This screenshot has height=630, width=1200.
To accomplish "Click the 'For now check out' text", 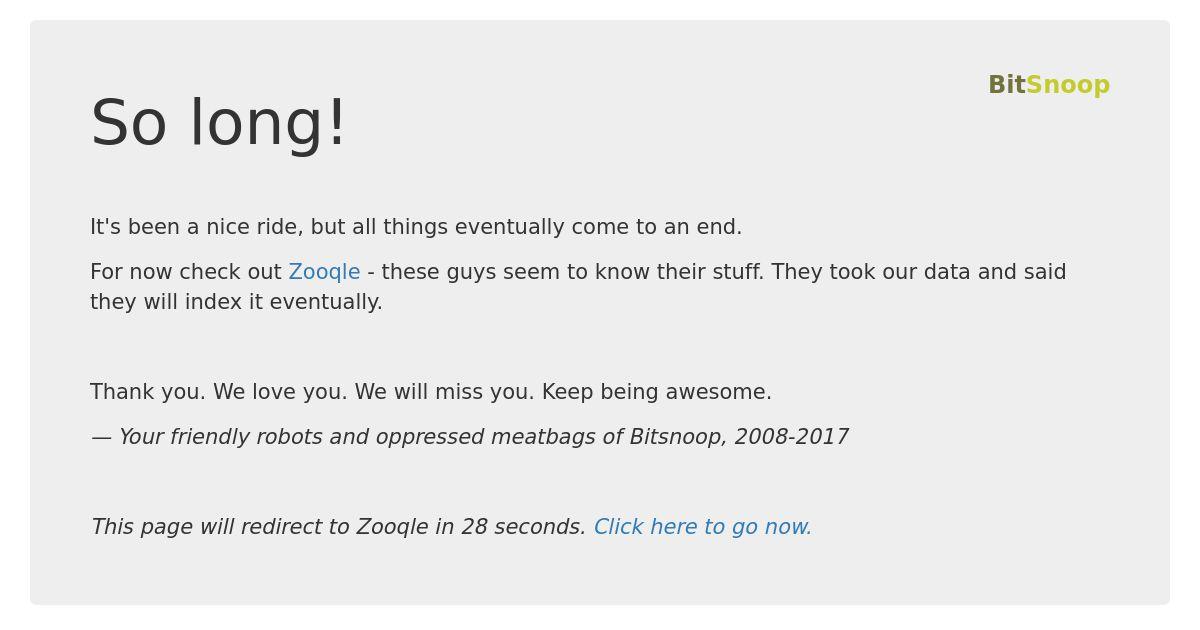I will [x=186, y=272].
